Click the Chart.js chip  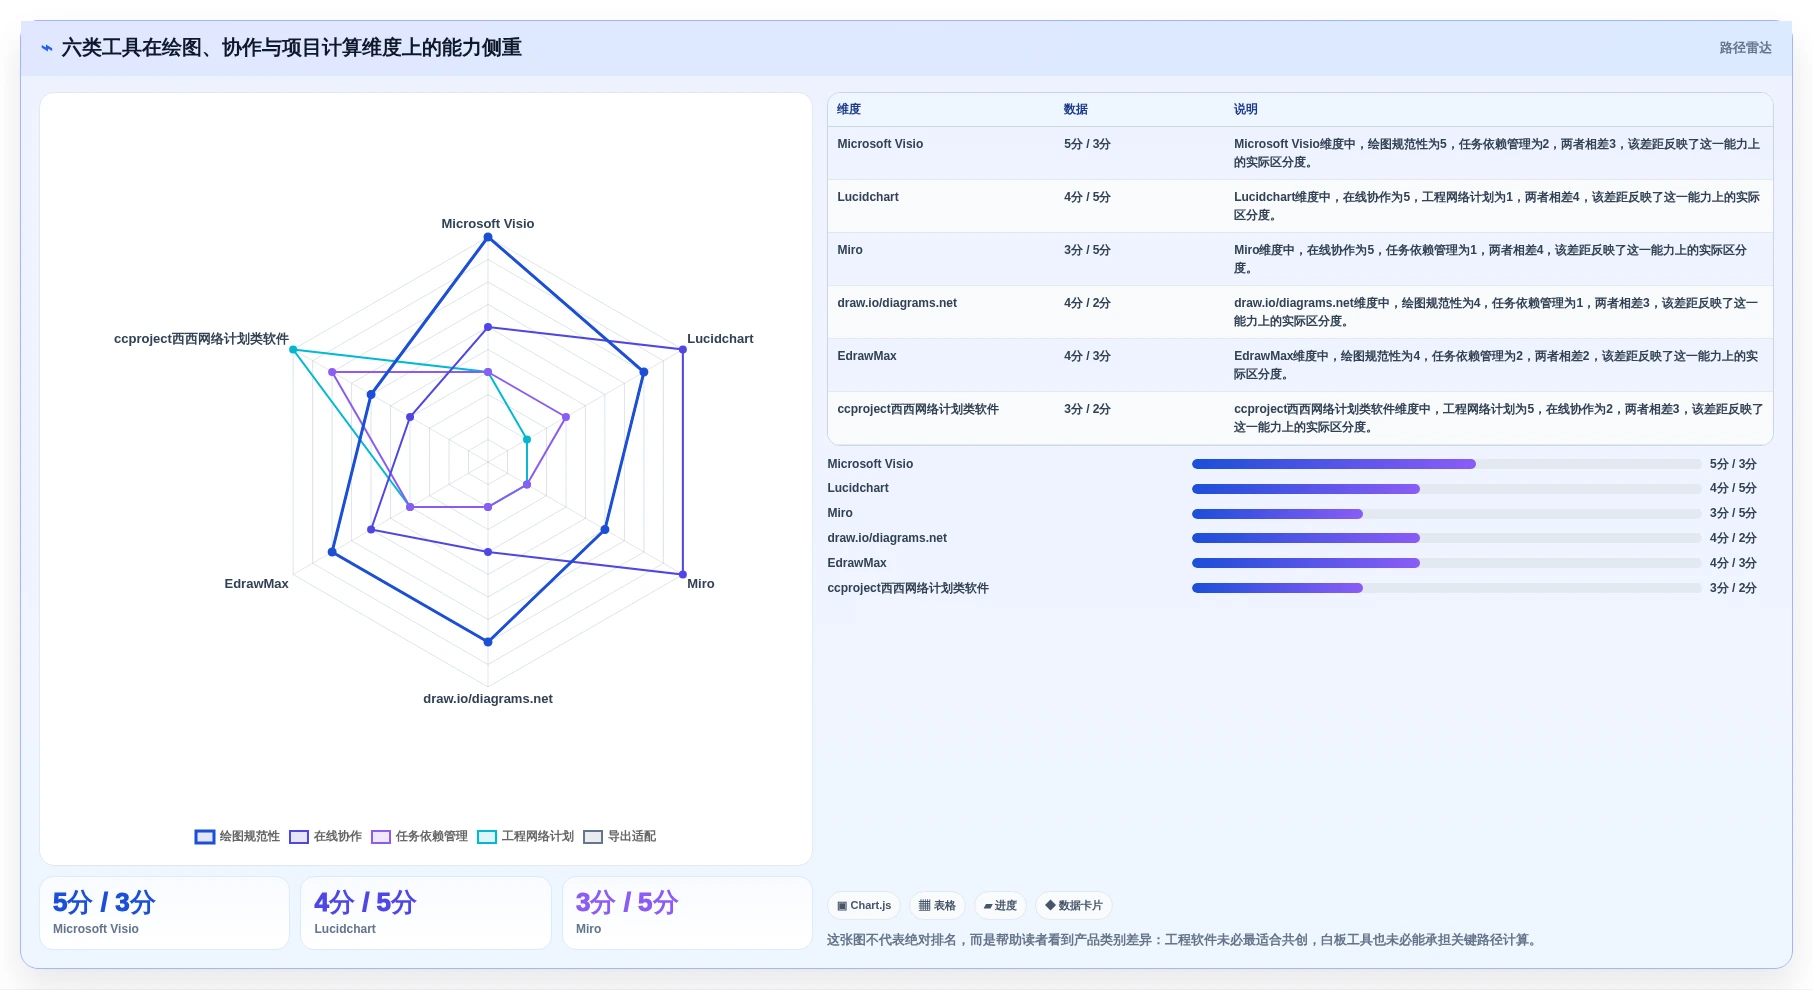click(x=864, y=906)
